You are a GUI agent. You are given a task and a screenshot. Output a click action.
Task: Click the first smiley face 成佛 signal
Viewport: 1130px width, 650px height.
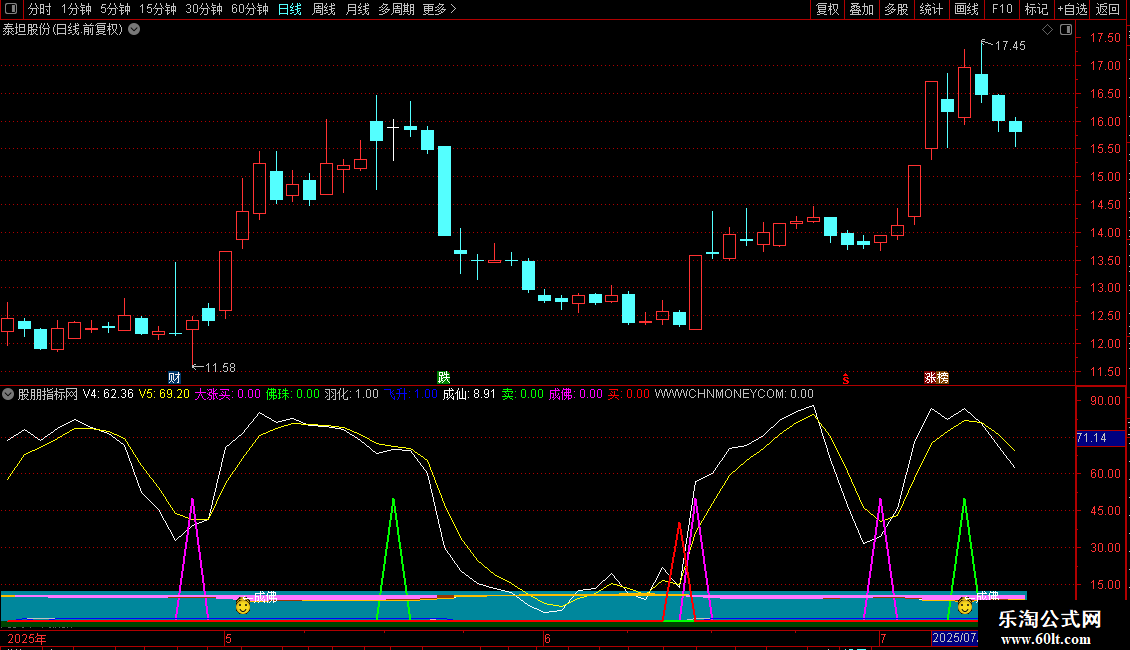click(242, 605)
